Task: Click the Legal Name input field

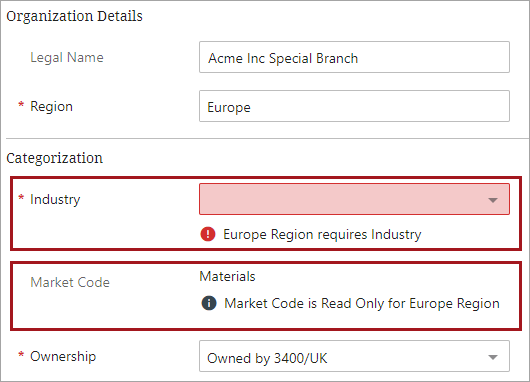Action: [x=354, y=57]
